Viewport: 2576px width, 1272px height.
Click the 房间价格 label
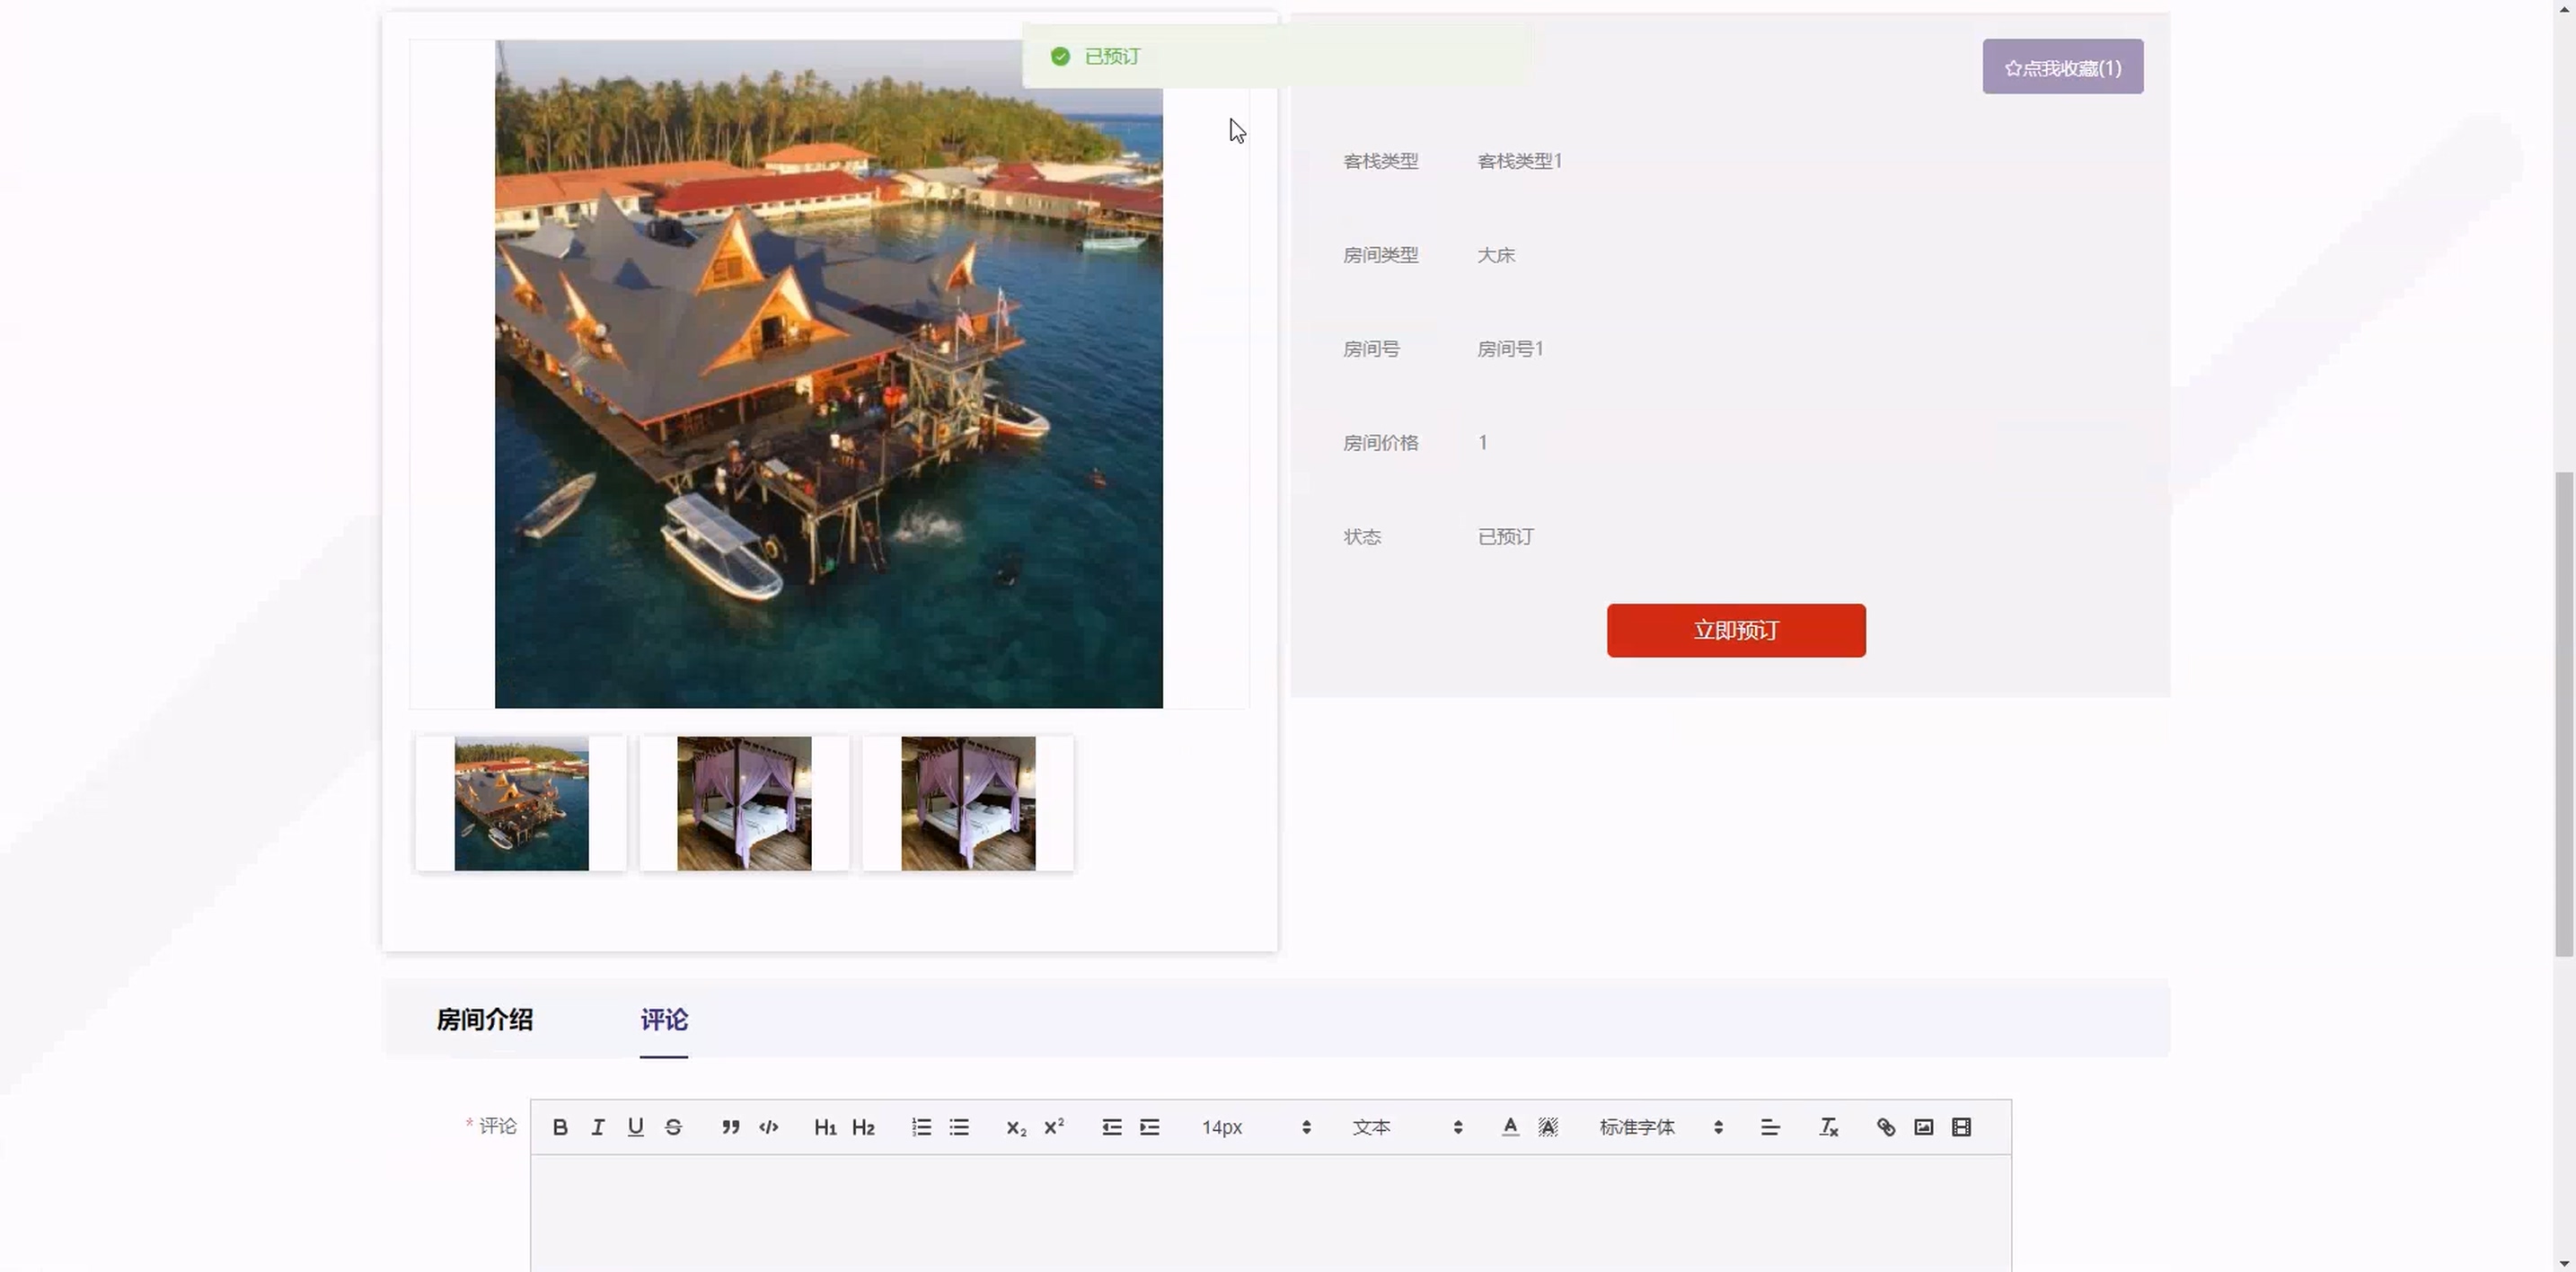(x=1380, y=443)
